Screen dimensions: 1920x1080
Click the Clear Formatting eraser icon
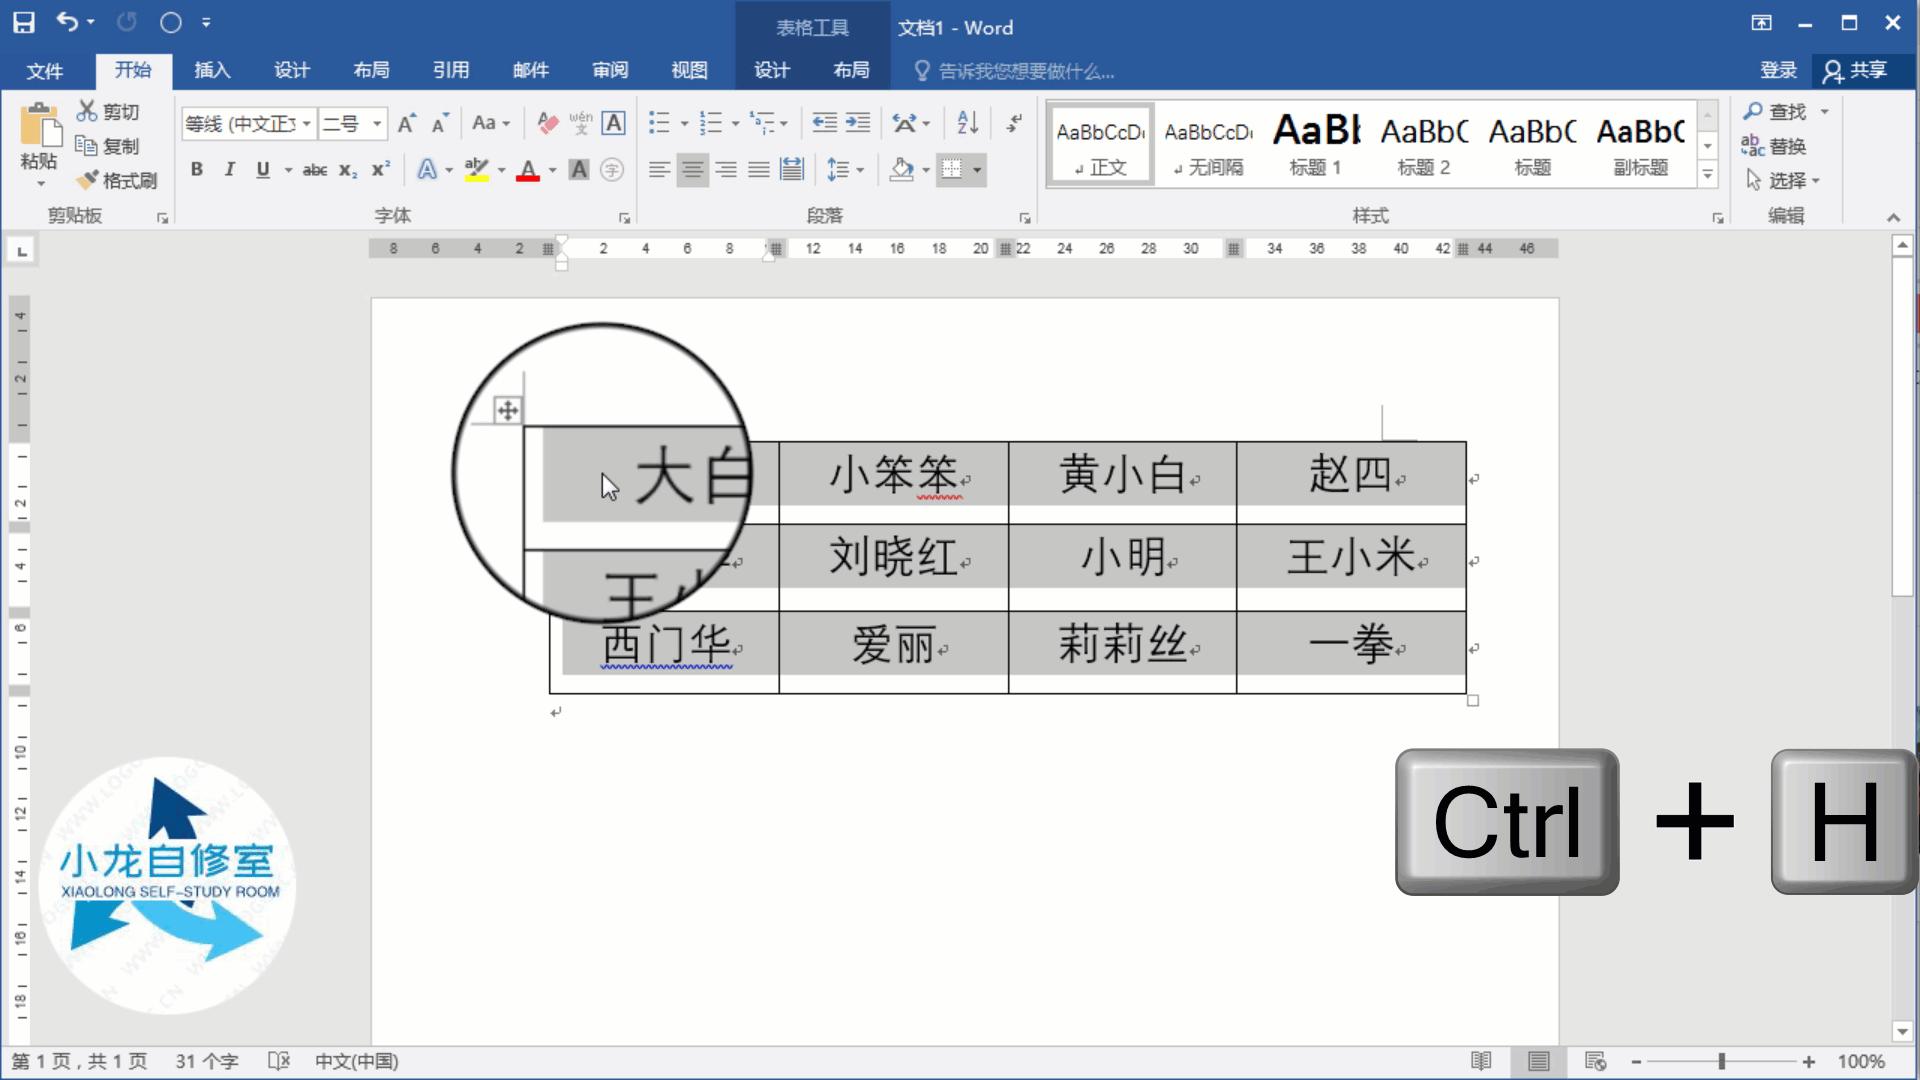coord(546,123)
